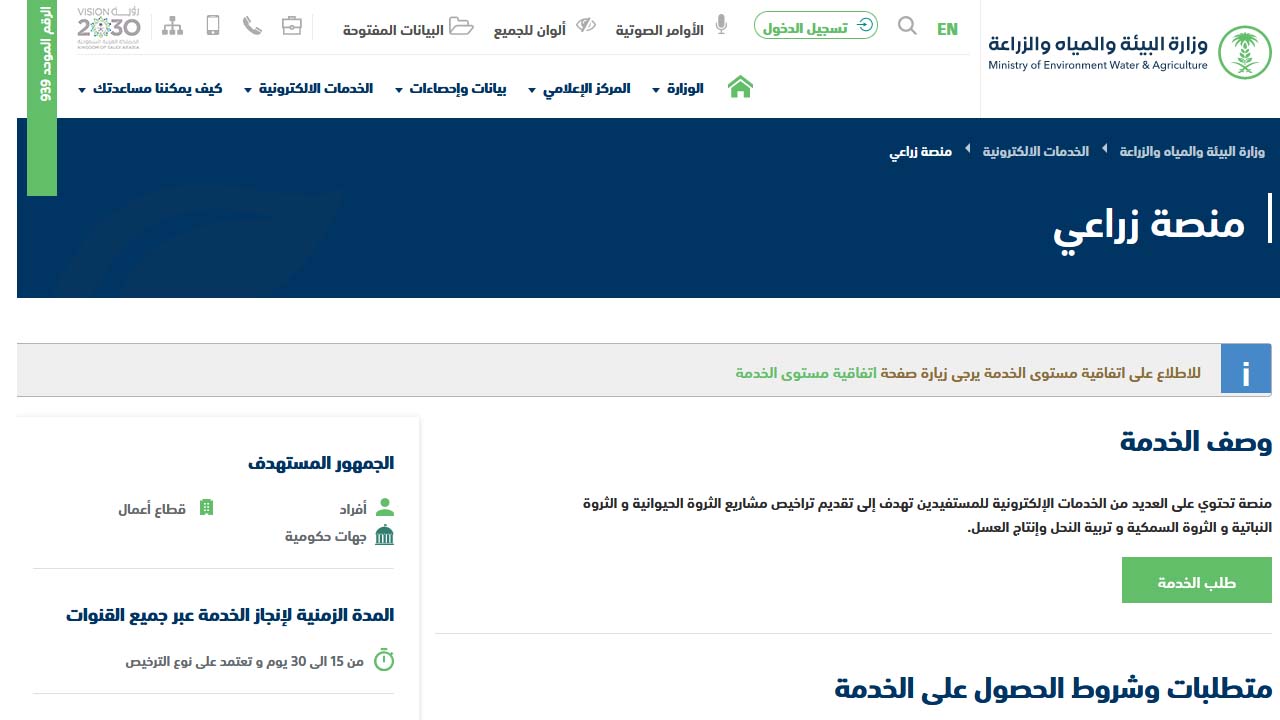Click الأوامر الصوتية text link
Viewport: 1280px width, 720px height.
(660, 30)
